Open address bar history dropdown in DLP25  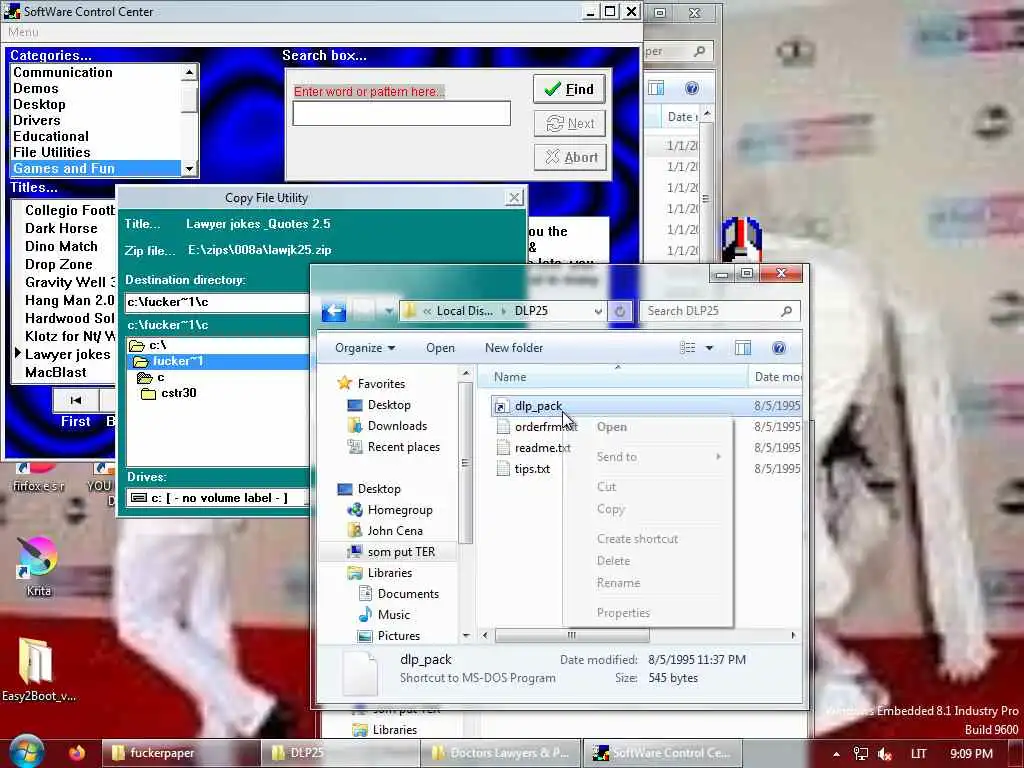tap(598, 312)
